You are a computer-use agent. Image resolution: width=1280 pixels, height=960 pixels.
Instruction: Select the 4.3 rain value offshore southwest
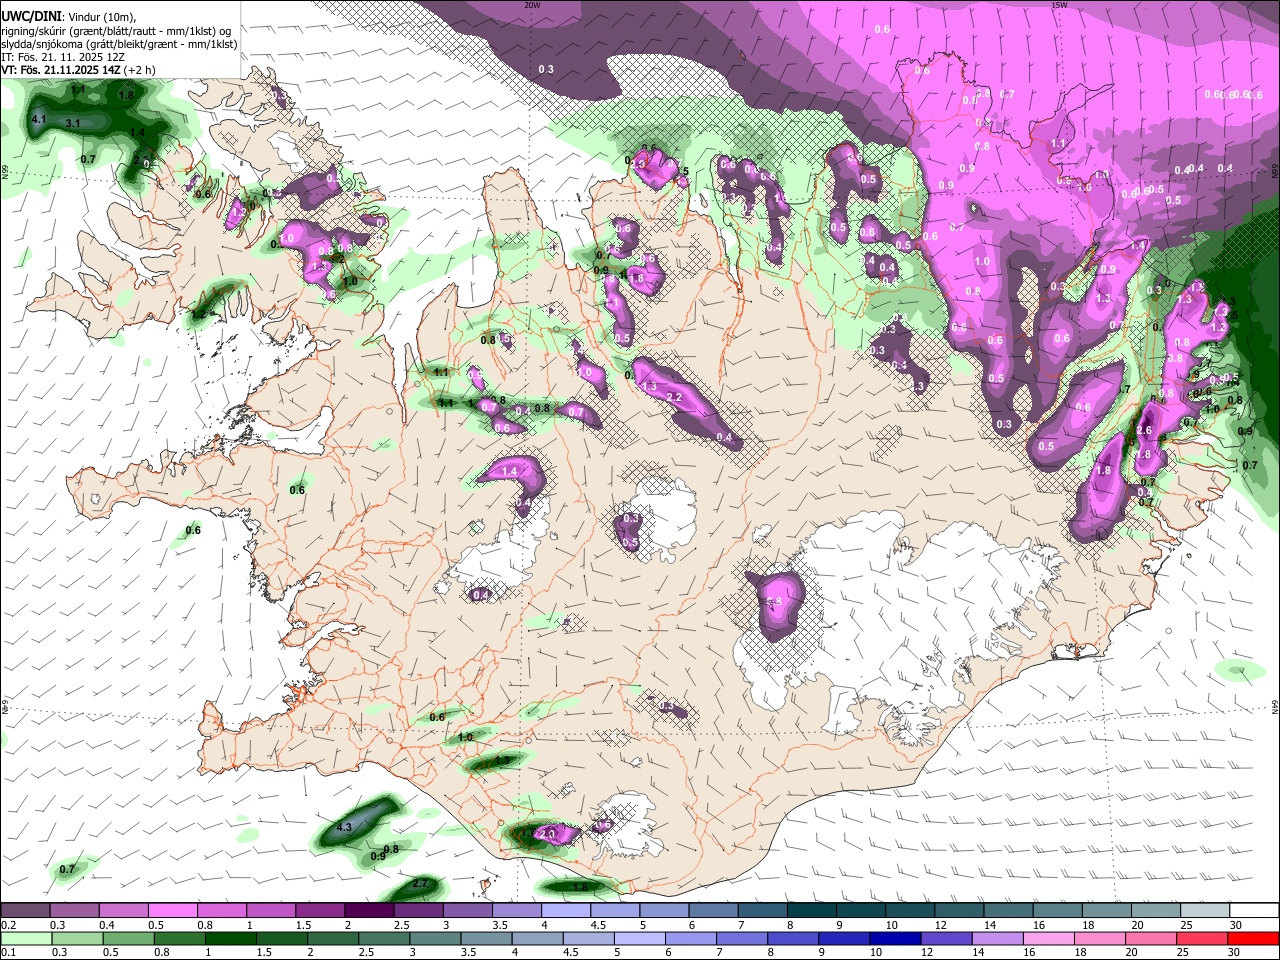pos(345,827)
